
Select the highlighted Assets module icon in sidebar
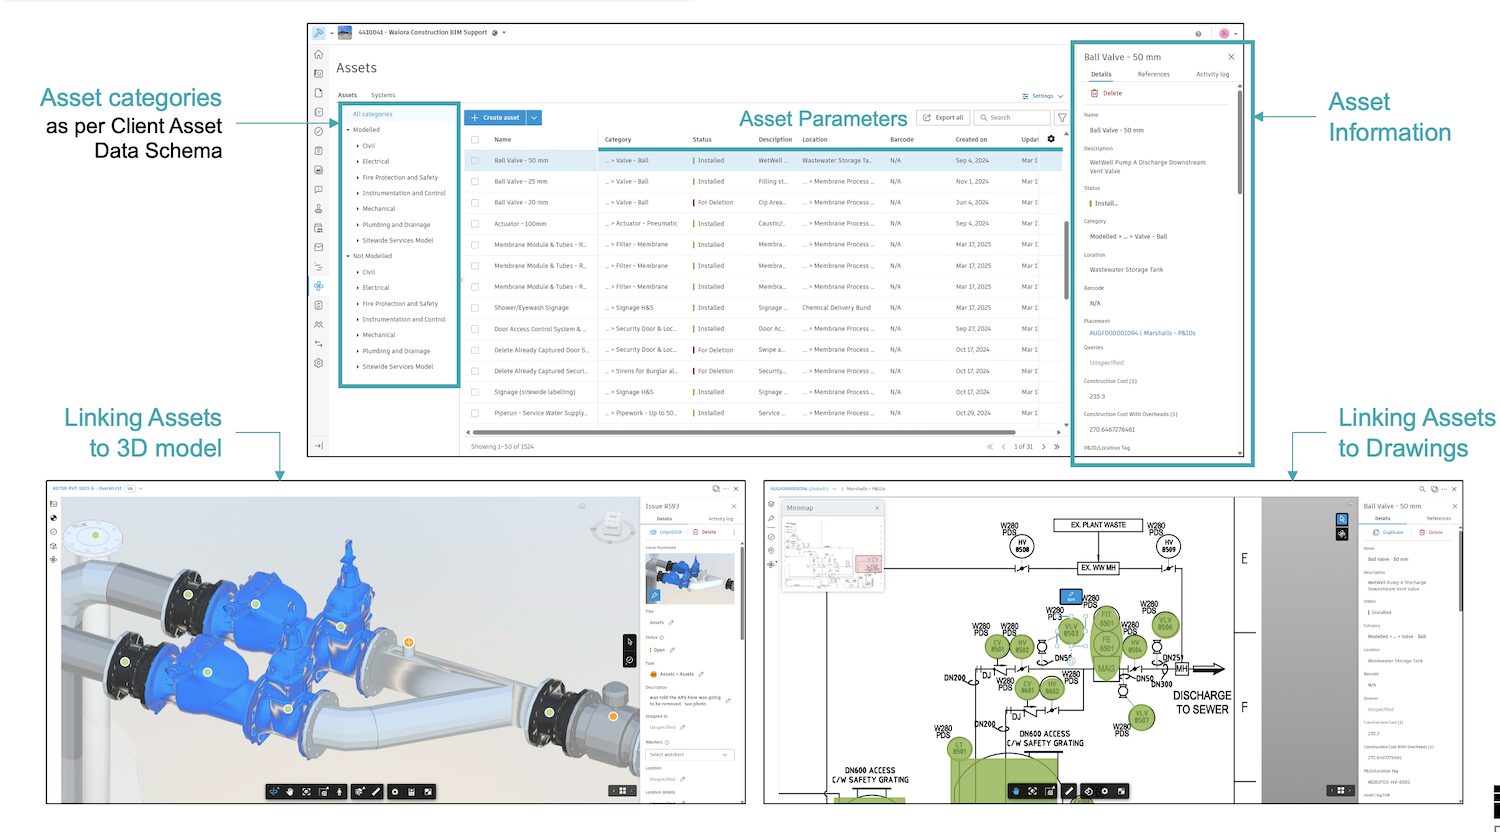[x=318, y=286]
